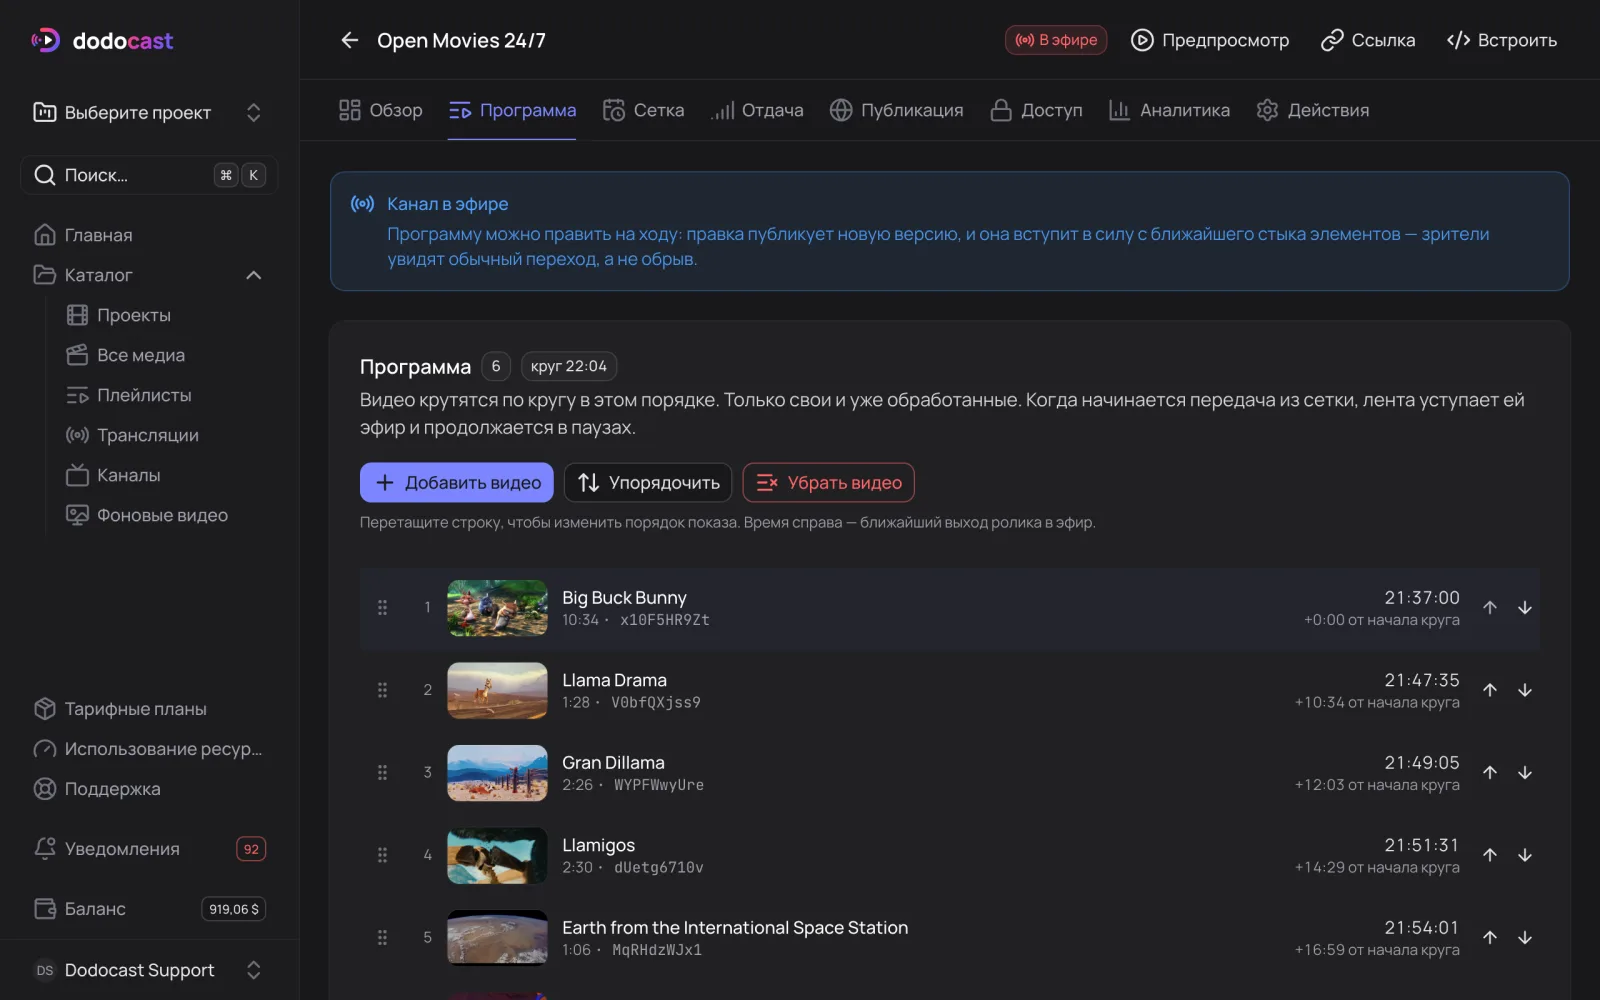Open Earth from ISS thumbnail

point(497,938)
